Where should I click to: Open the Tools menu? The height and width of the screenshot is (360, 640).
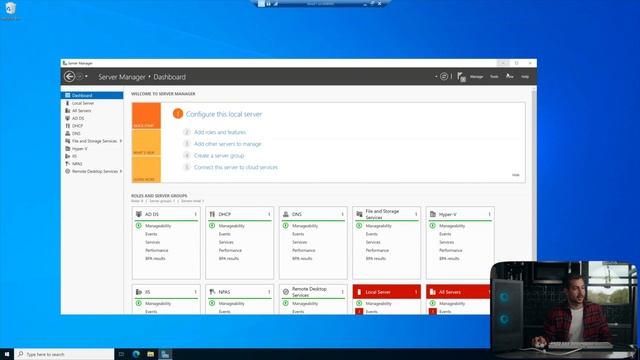point(494,76)
